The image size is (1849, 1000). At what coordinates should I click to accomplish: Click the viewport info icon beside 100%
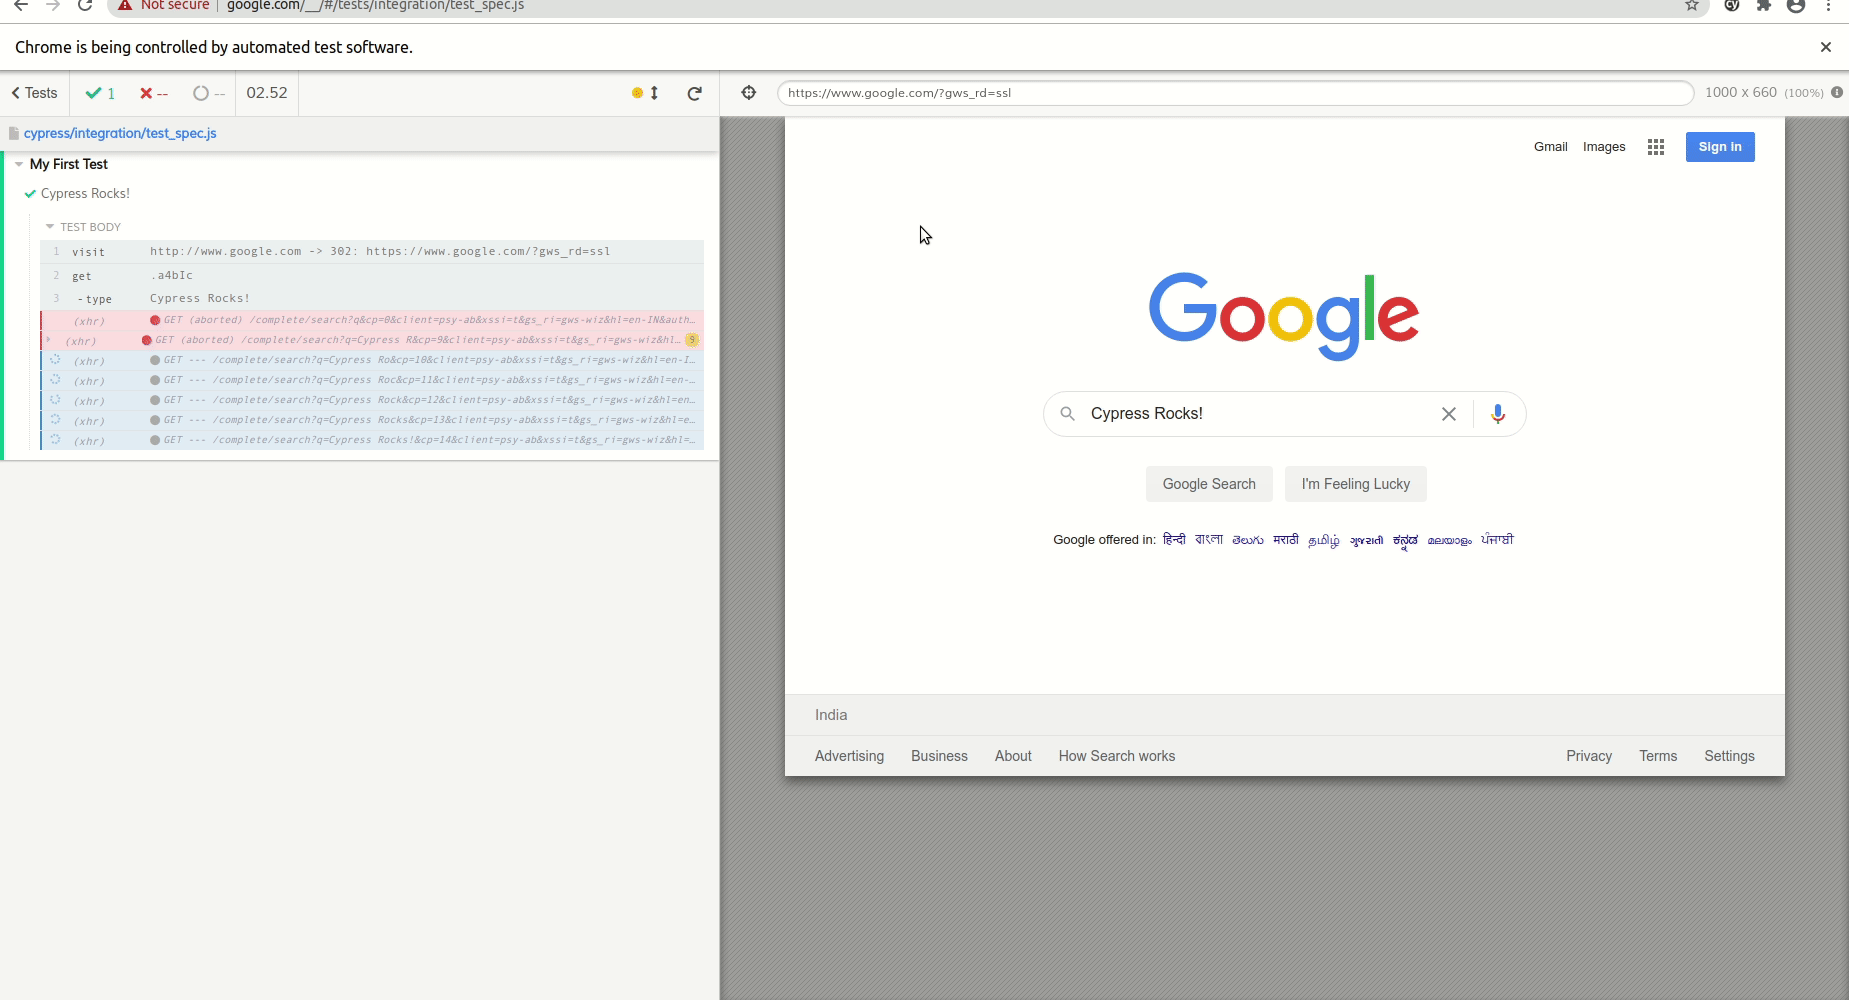pos(1837,92)
